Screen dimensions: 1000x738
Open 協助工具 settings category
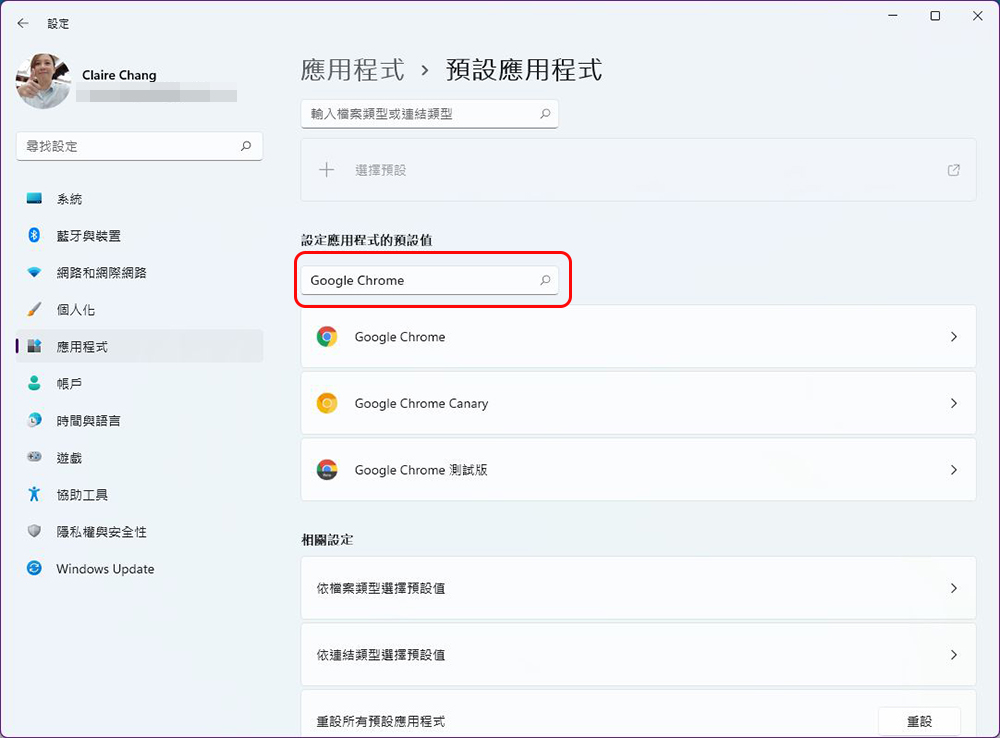[x=139, y=494]
